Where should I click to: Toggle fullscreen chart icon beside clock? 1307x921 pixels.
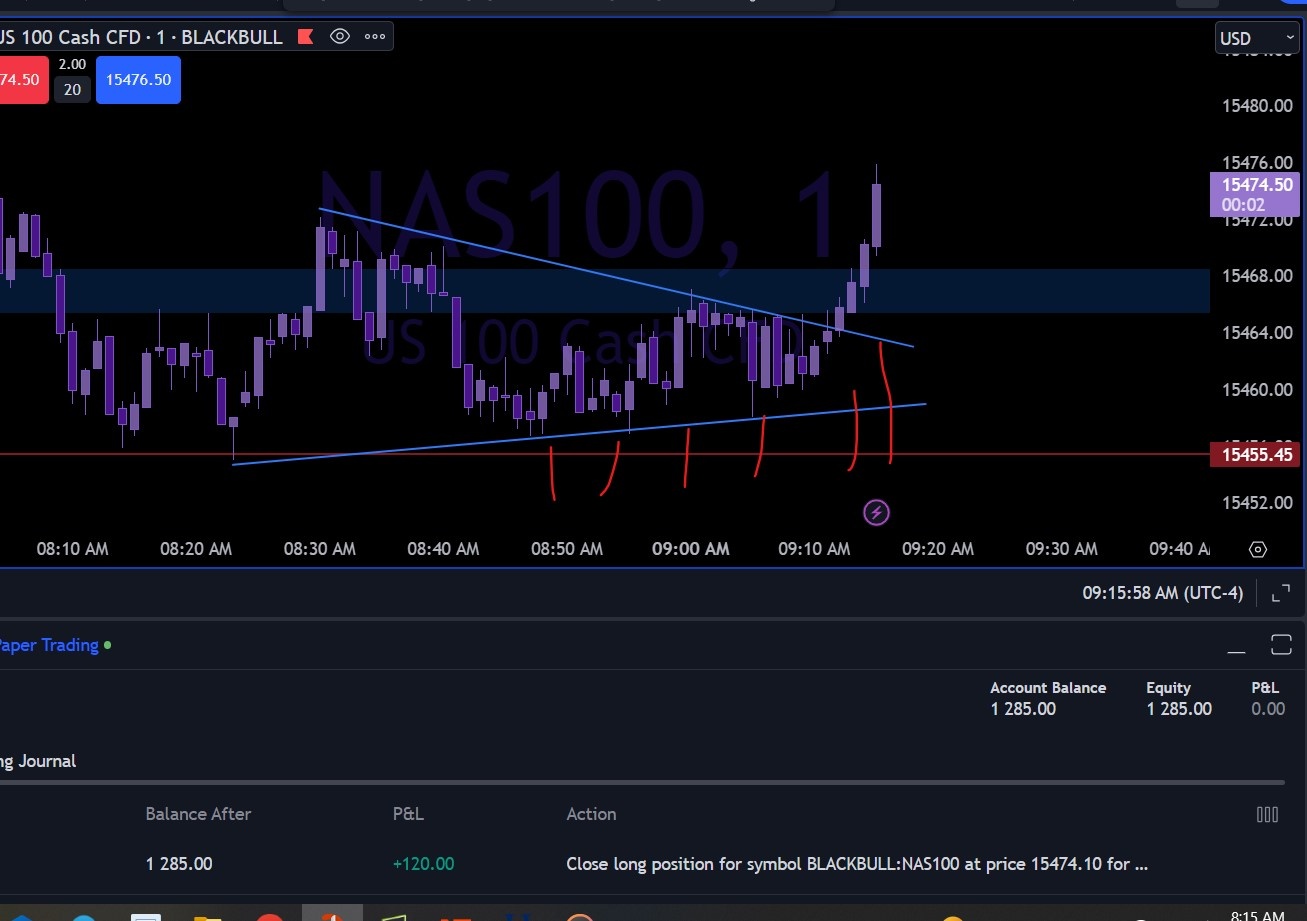[1280, 594]
